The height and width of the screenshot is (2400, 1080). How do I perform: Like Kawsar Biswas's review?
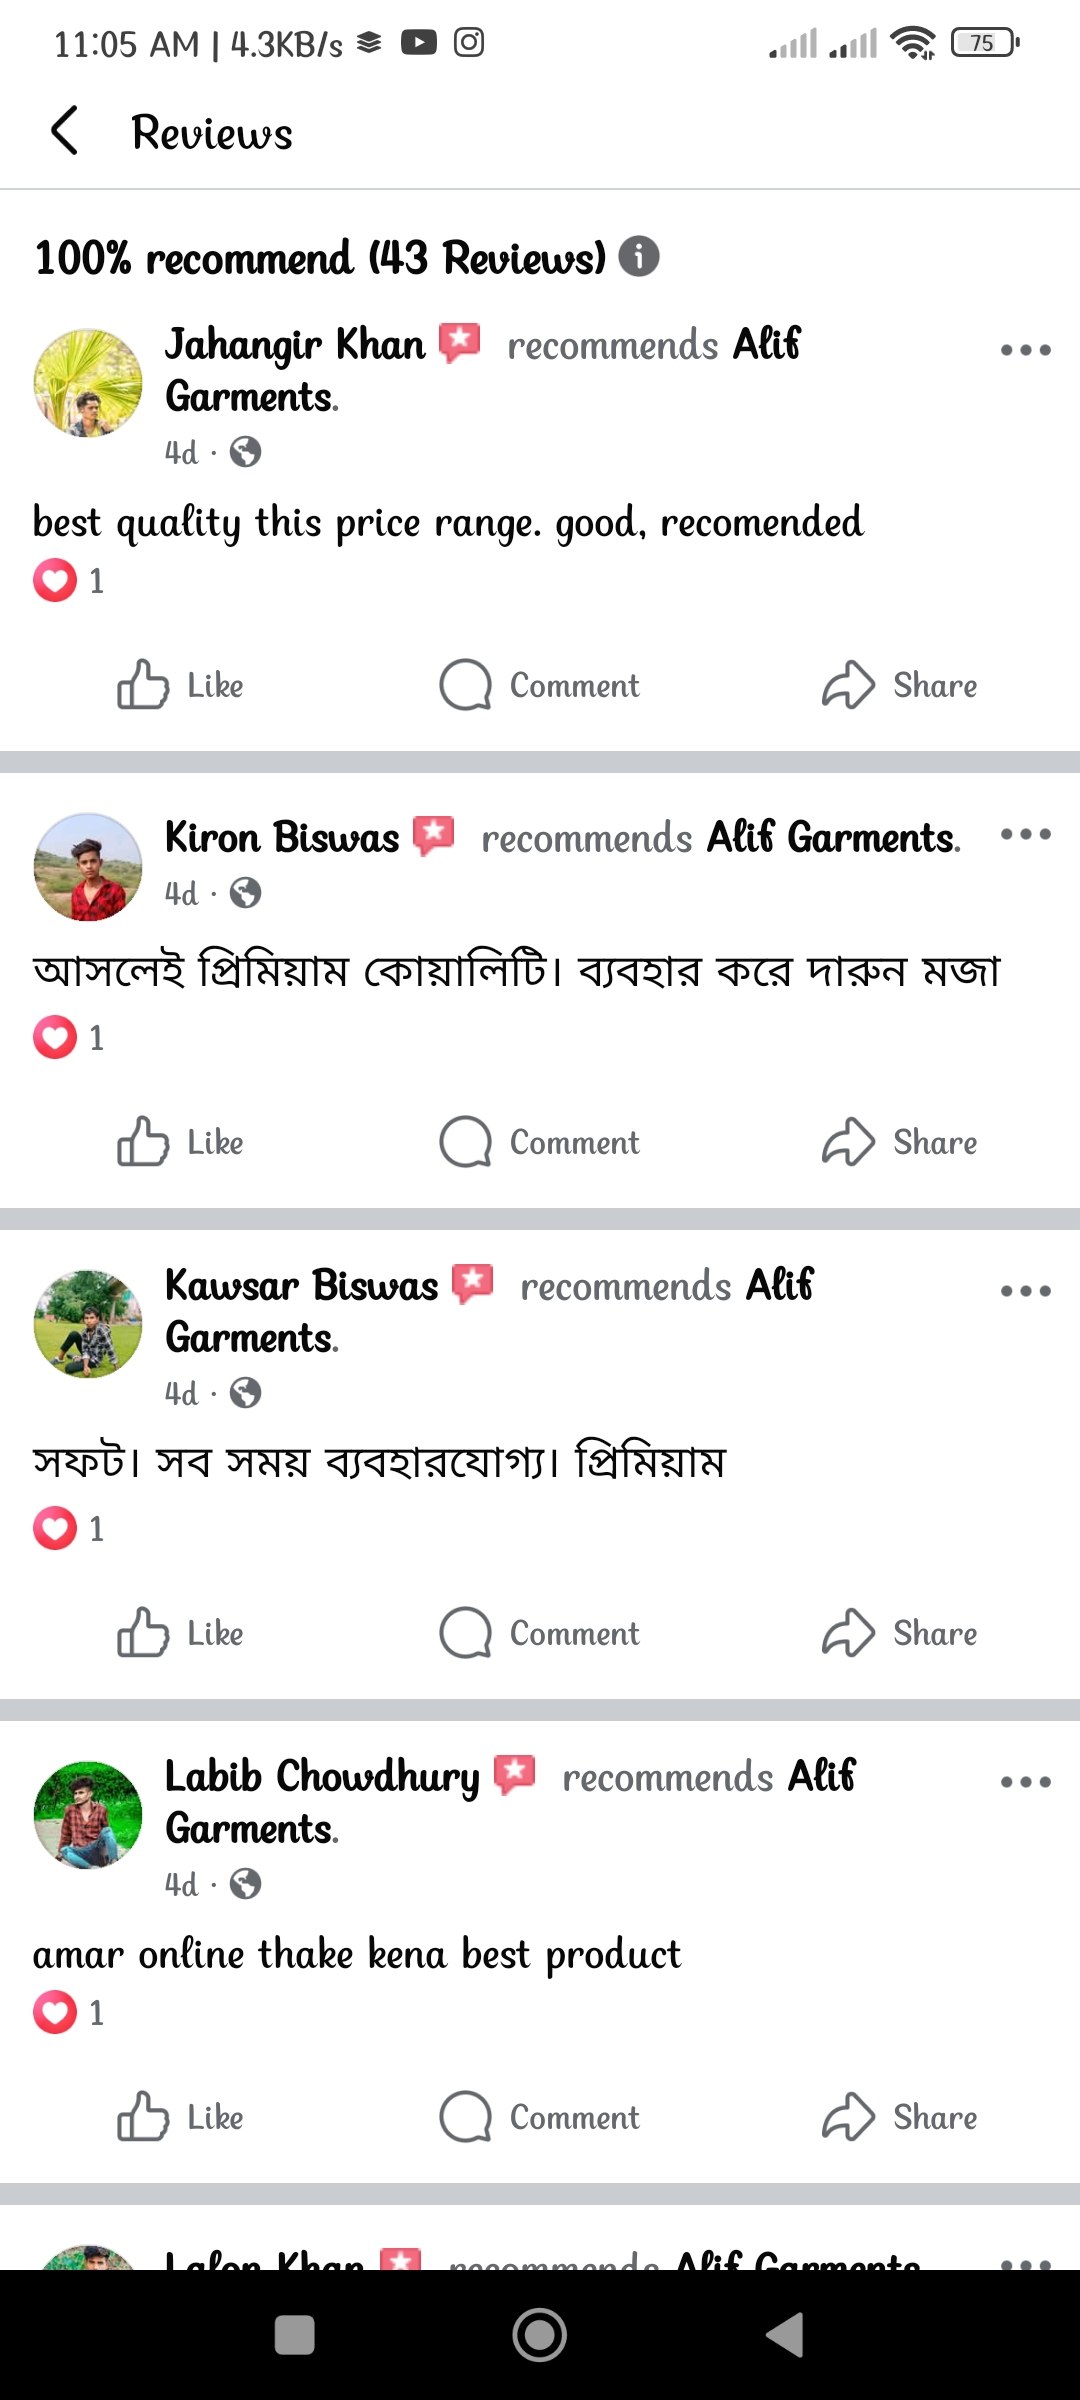(x=181, y=1633)
